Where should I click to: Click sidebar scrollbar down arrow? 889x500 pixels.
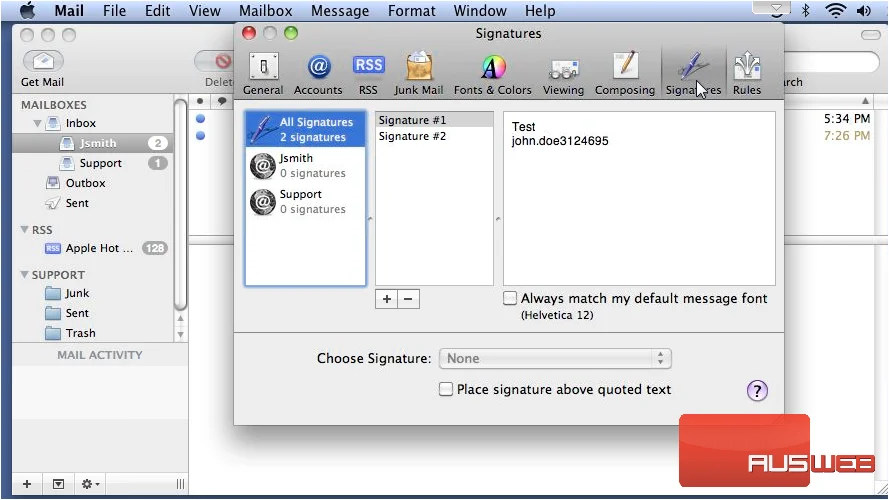180,334
